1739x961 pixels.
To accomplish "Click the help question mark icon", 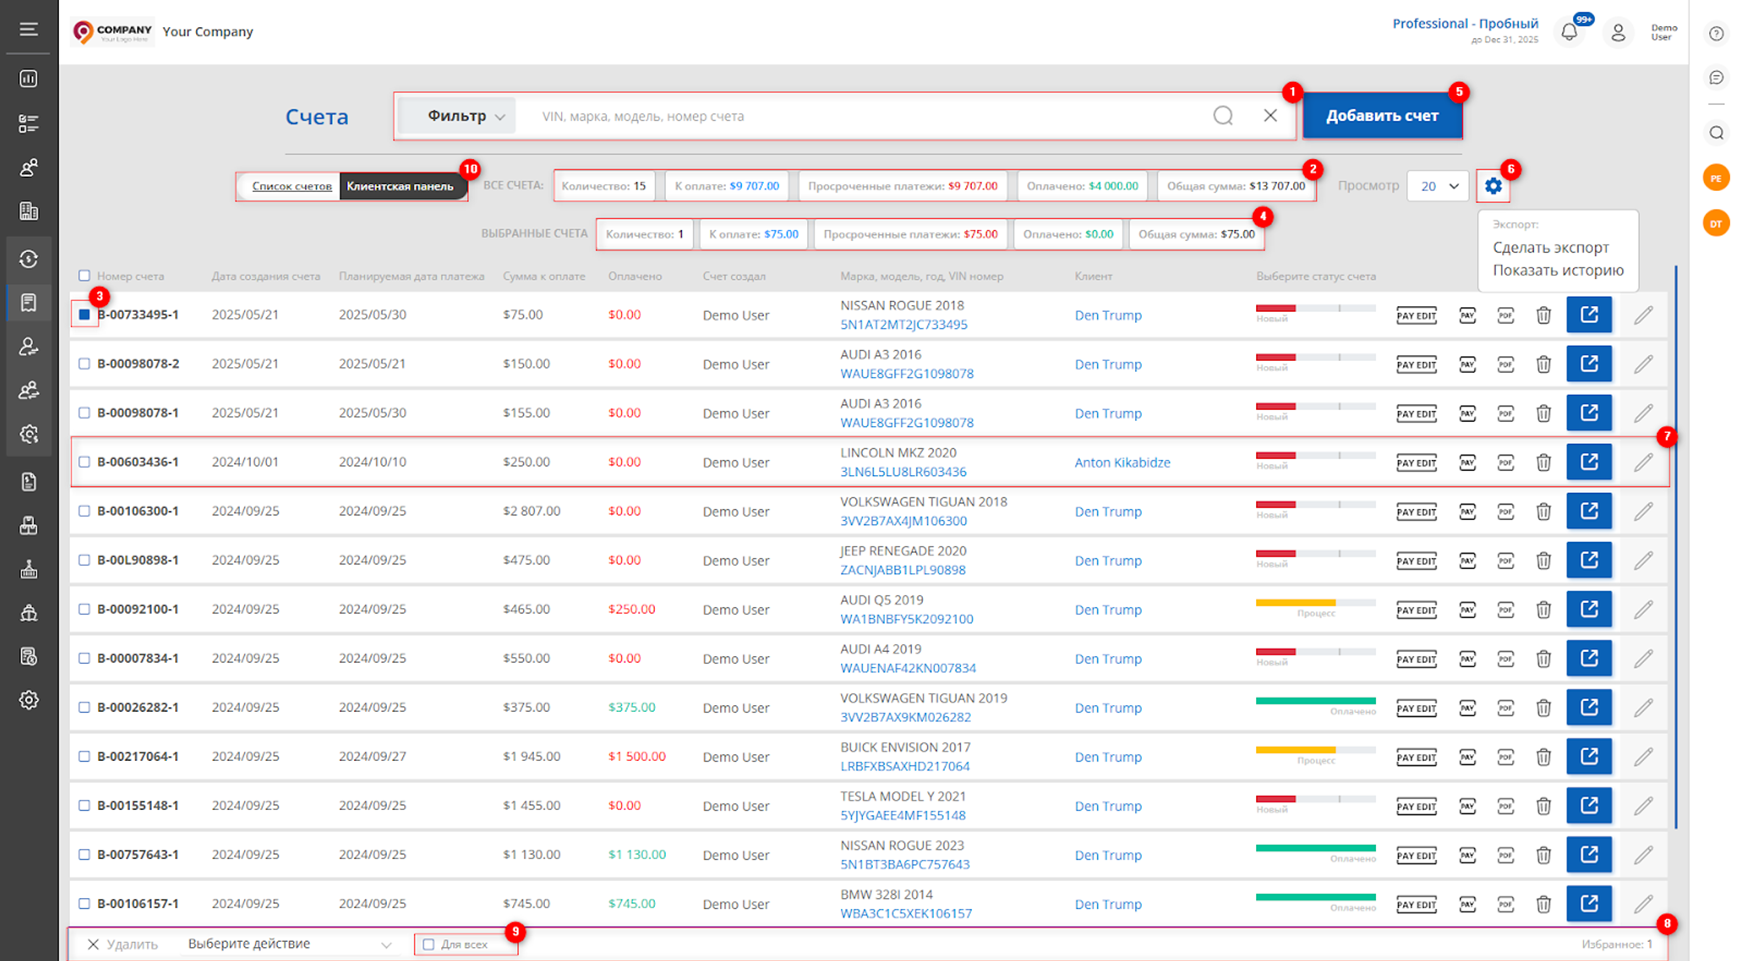I will 1716,34.
